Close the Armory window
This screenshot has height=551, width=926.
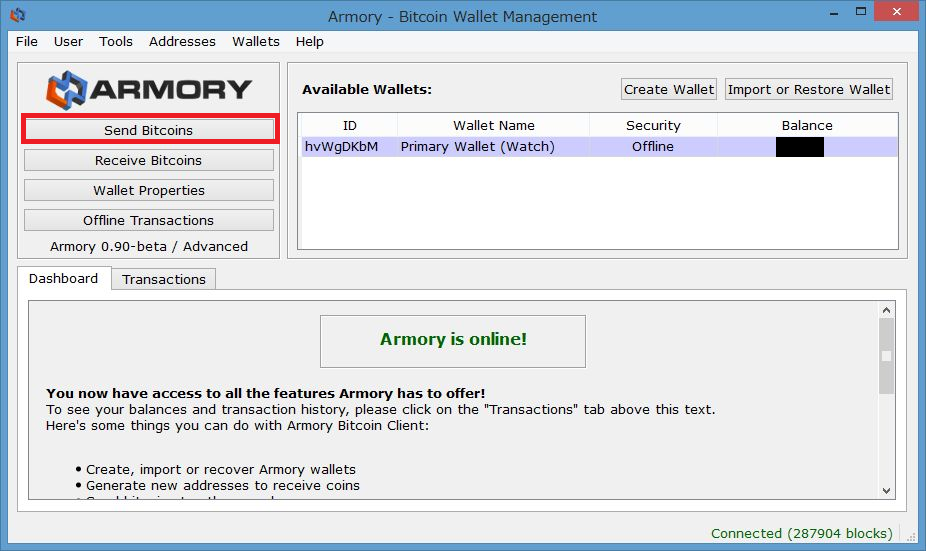point(896,11)
